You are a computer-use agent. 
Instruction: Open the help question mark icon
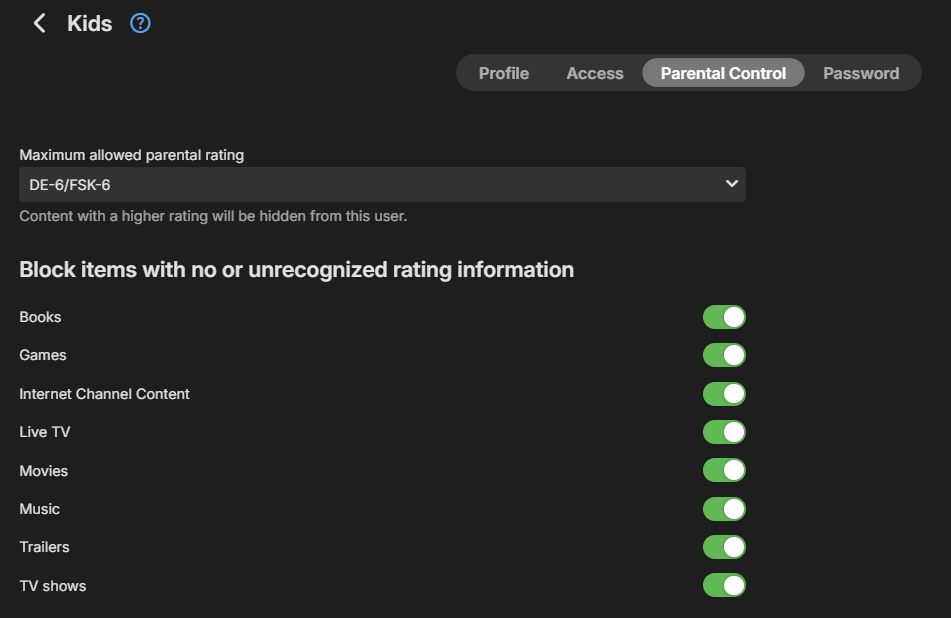point(140,24)
